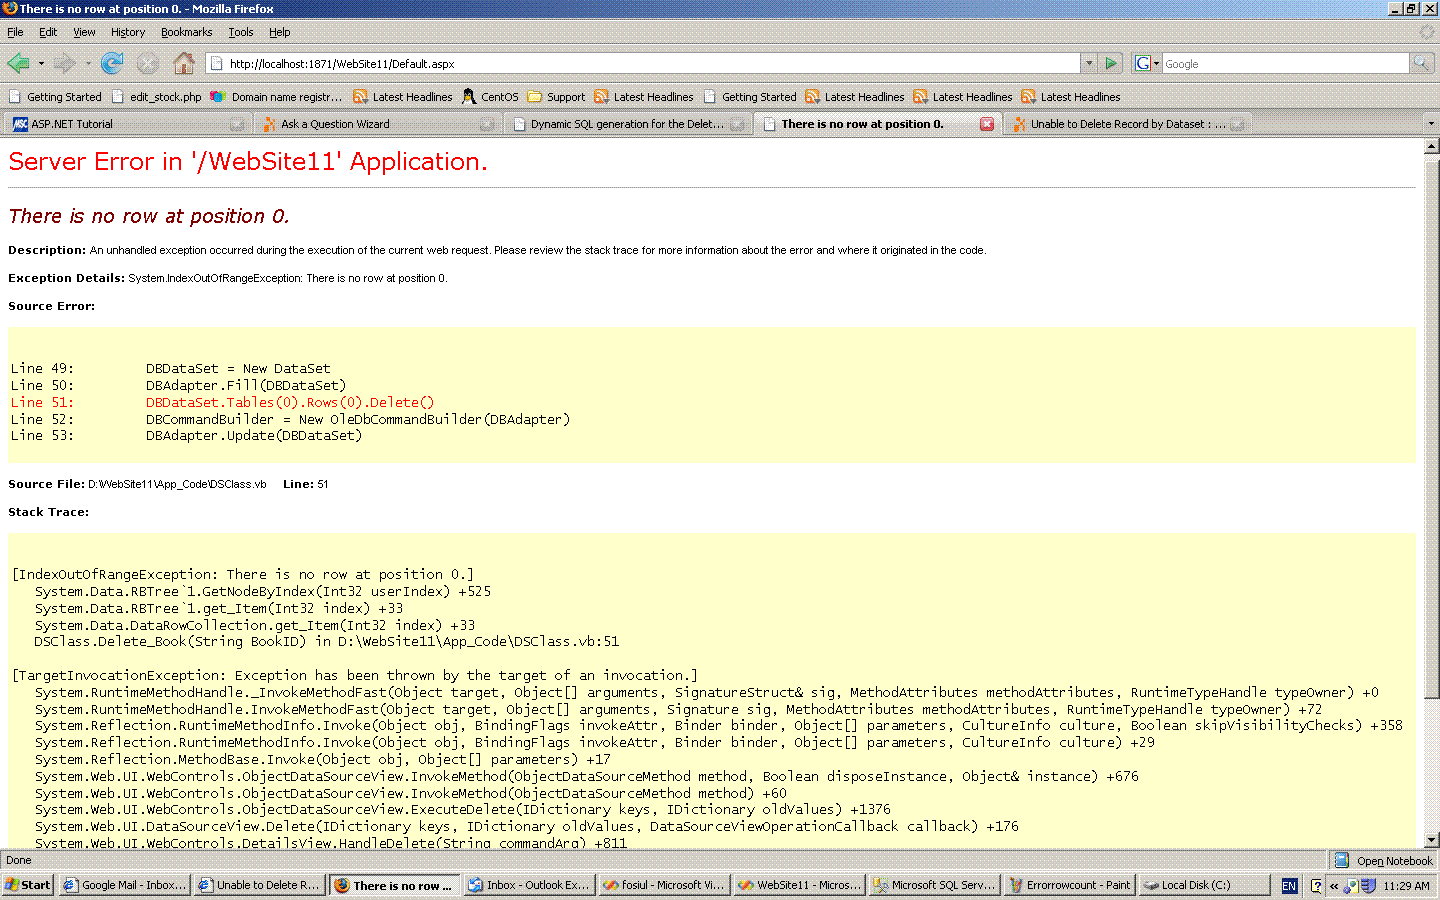Open first Getting Started bookmark
Screen dimensions: 1440x900
click(55, 97)
